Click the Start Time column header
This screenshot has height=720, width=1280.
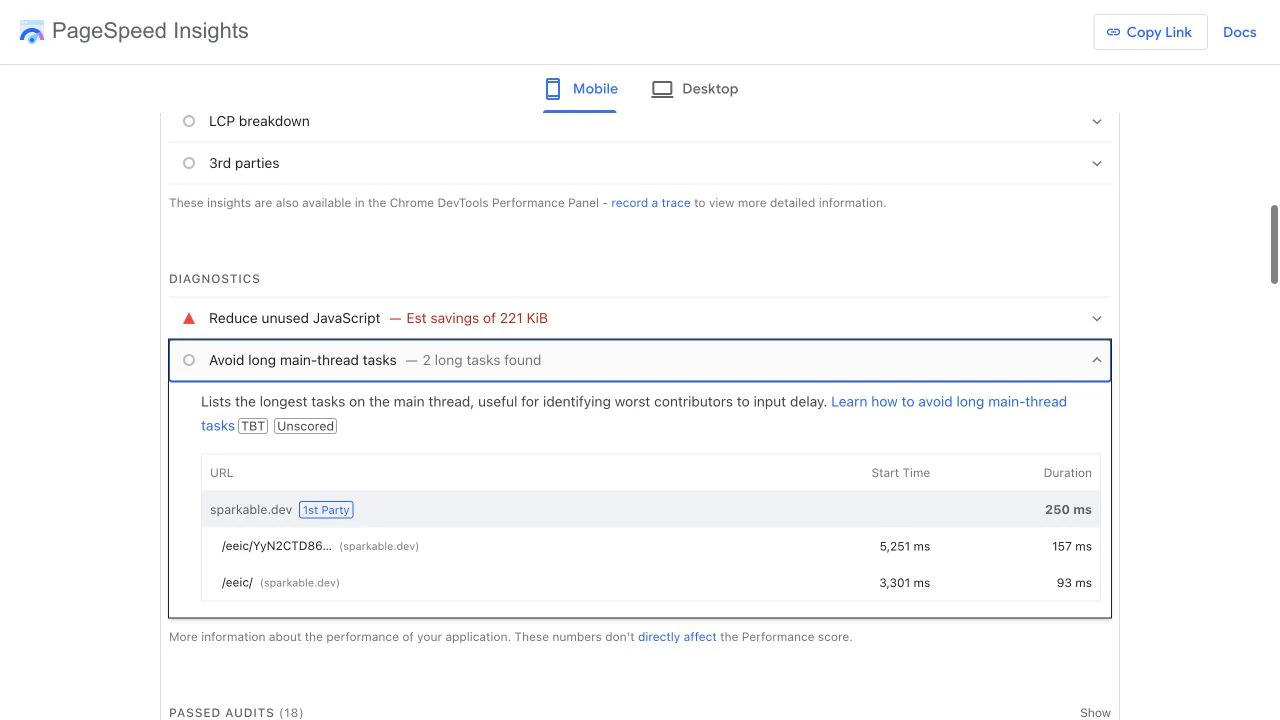(900, 473)
